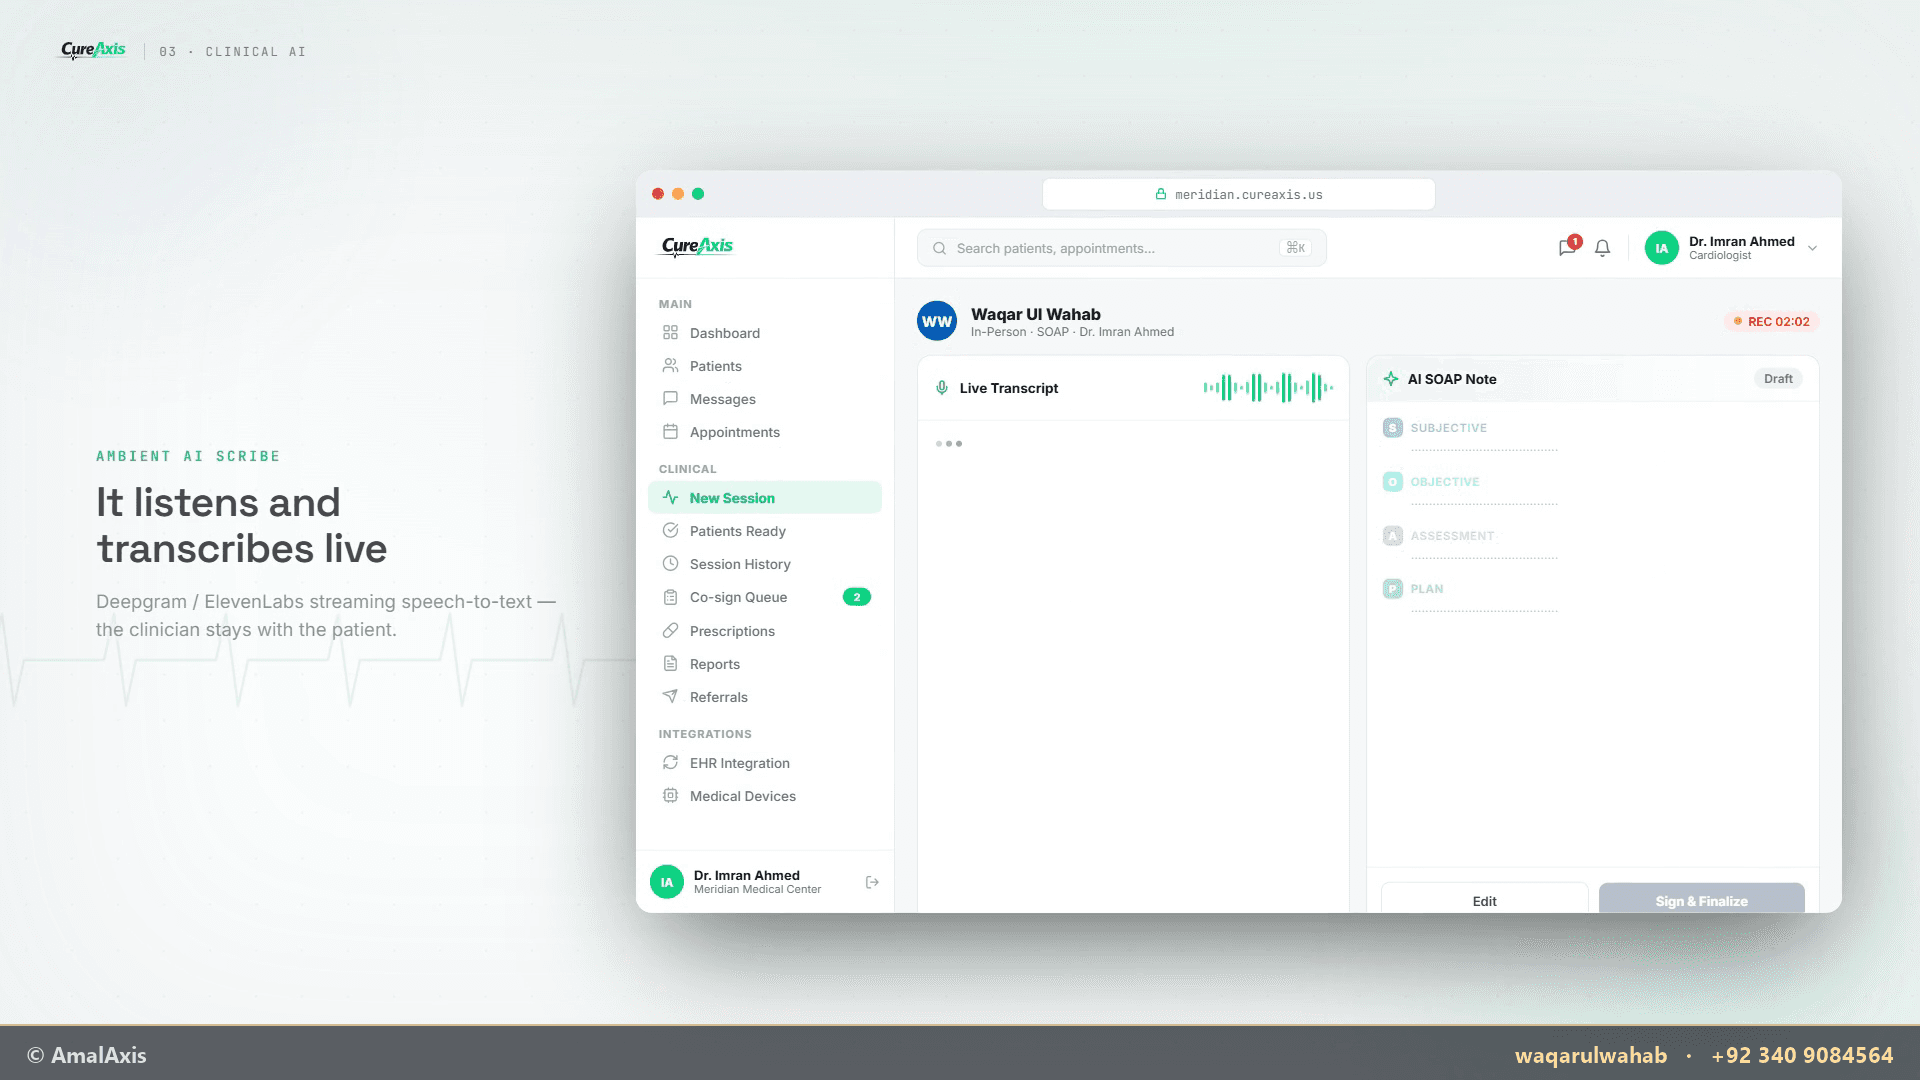This screenshot has width=1920, height=1080.
Task: Open EHR Integration page
Action: pos(765,763)
